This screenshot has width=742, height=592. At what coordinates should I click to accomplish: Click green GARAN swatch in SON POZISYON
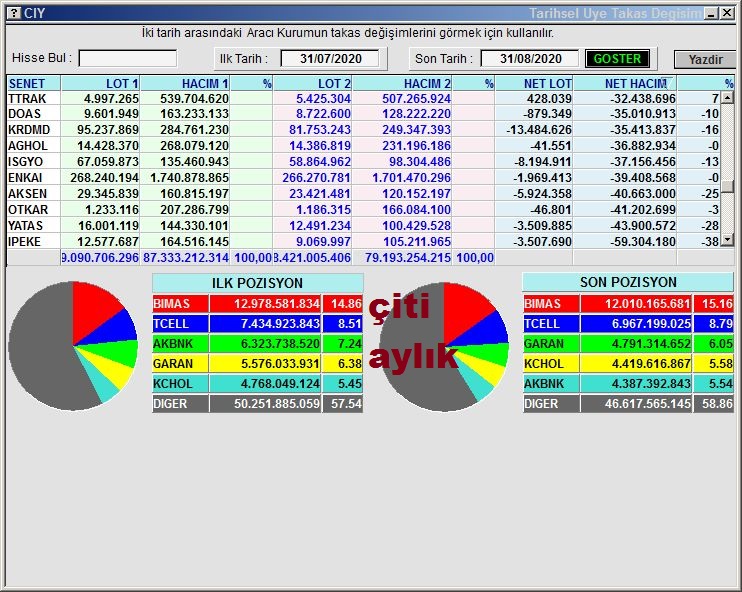coord(551,344)
